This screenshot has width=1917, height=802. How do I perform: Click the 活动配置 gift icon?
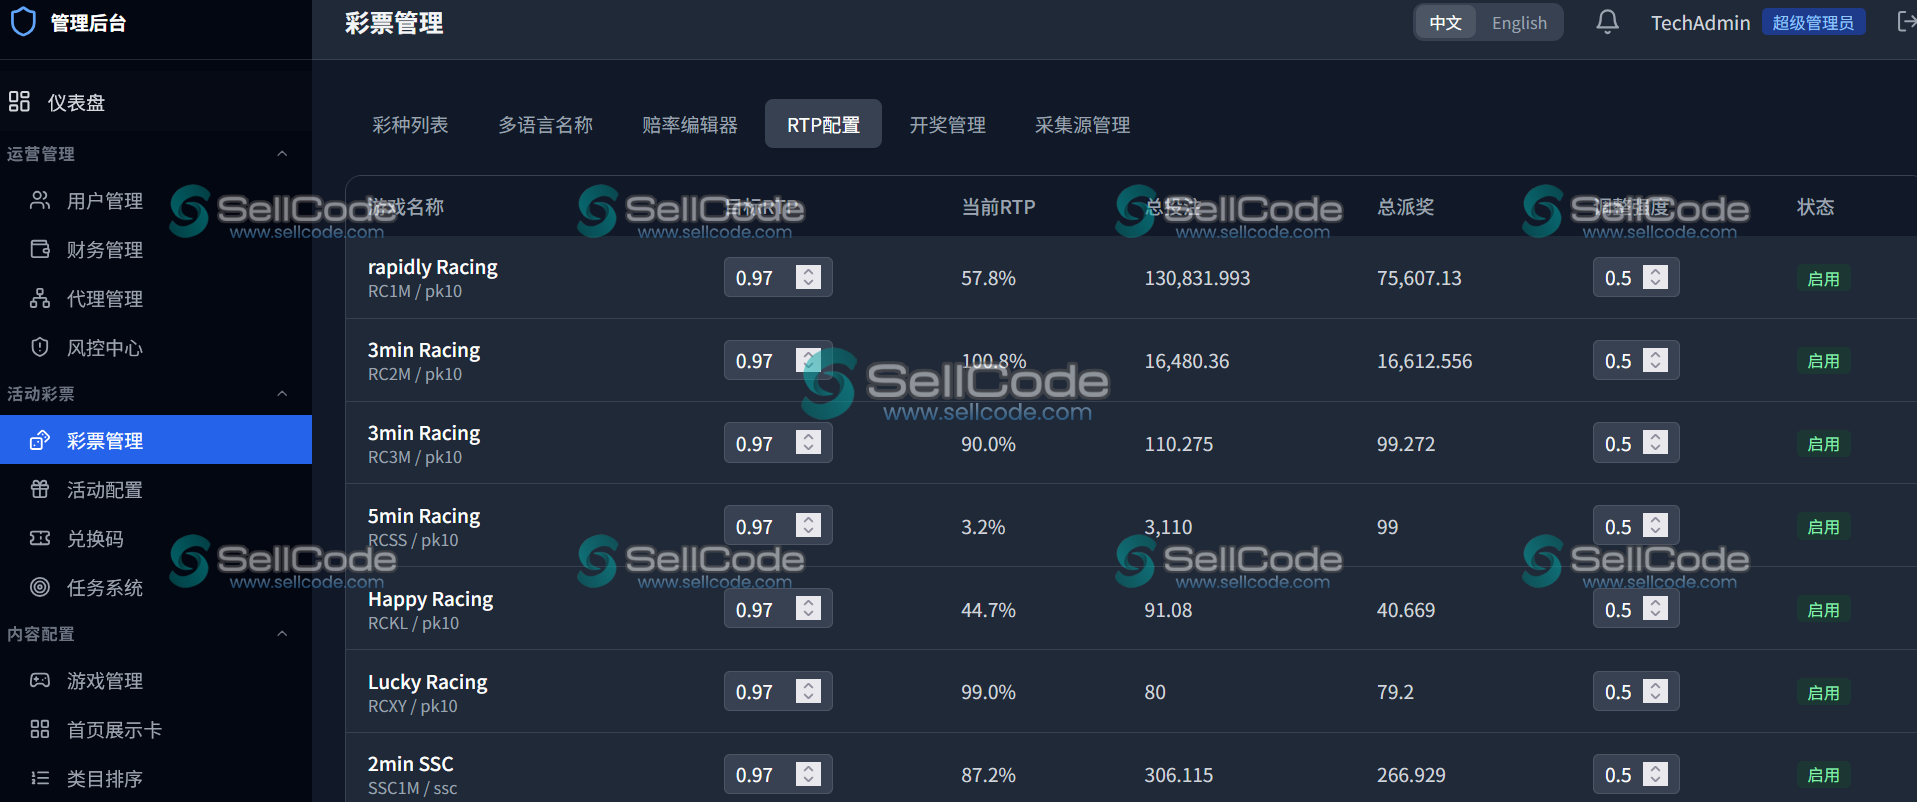tap(40, 489)
